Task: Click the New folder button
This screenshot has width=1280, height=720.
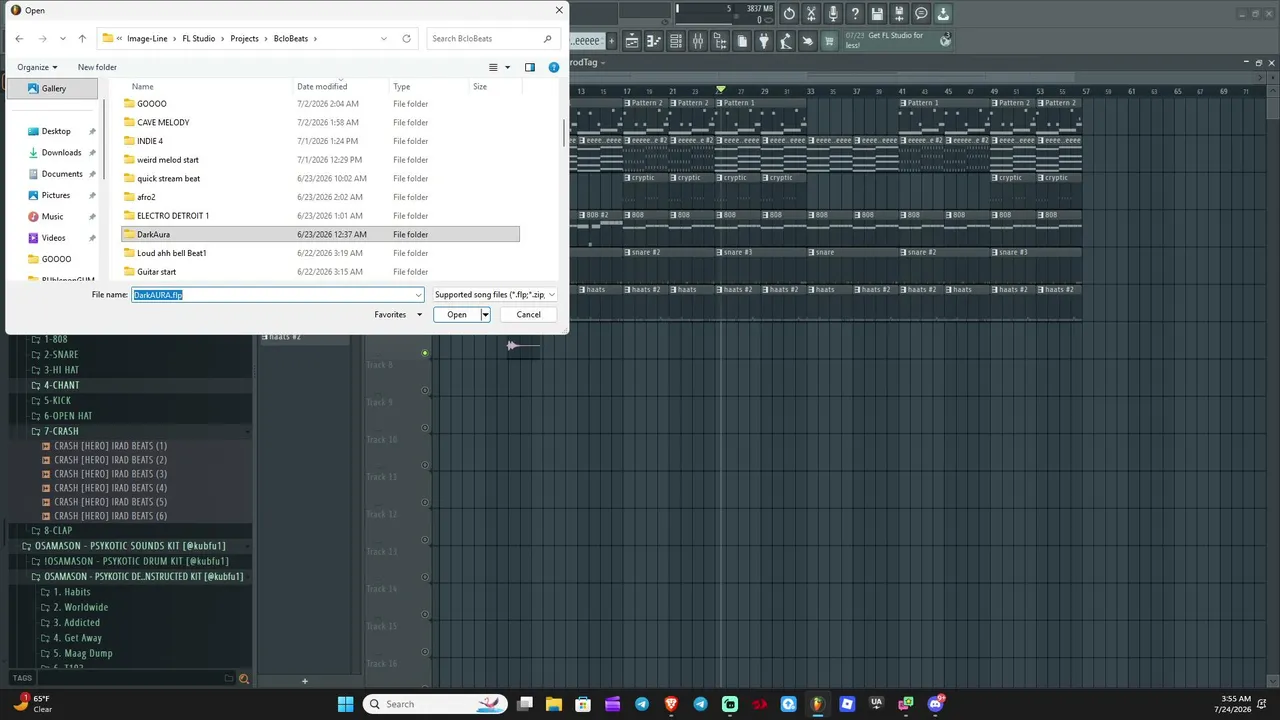Action: [x=97, y=67]
